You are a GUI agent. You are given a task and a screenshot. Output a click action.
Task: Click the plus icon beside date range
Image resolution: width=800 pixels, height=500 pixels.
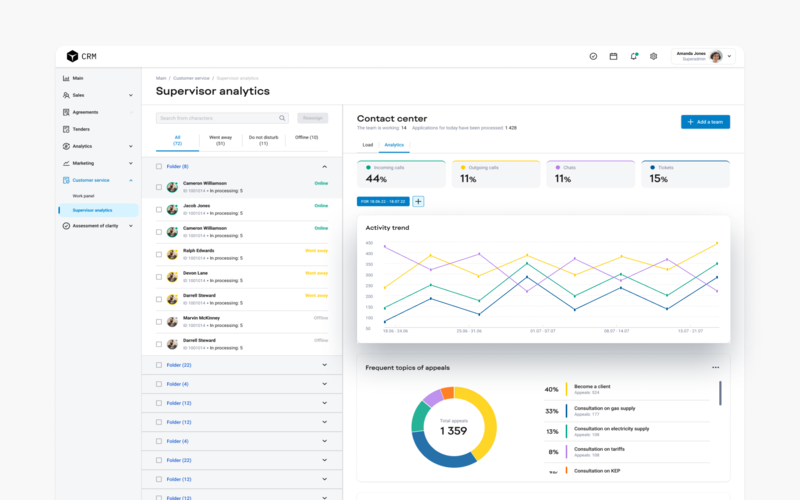[x=418, y=201]
